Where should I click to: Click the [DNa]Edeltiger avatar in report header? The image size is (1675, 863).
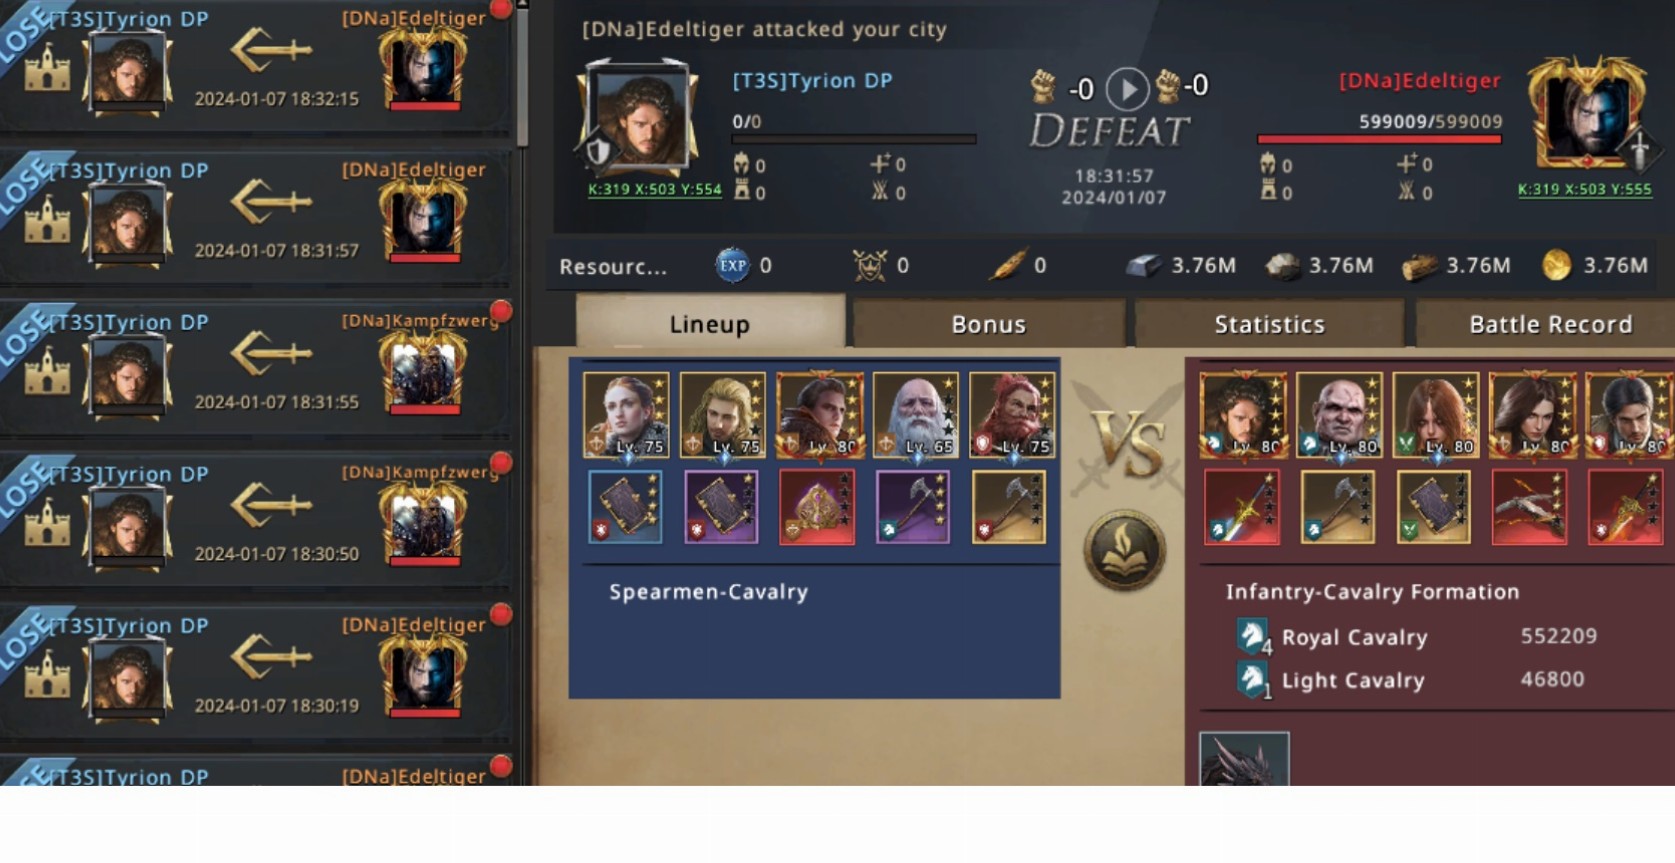[x=1587, y=113]
